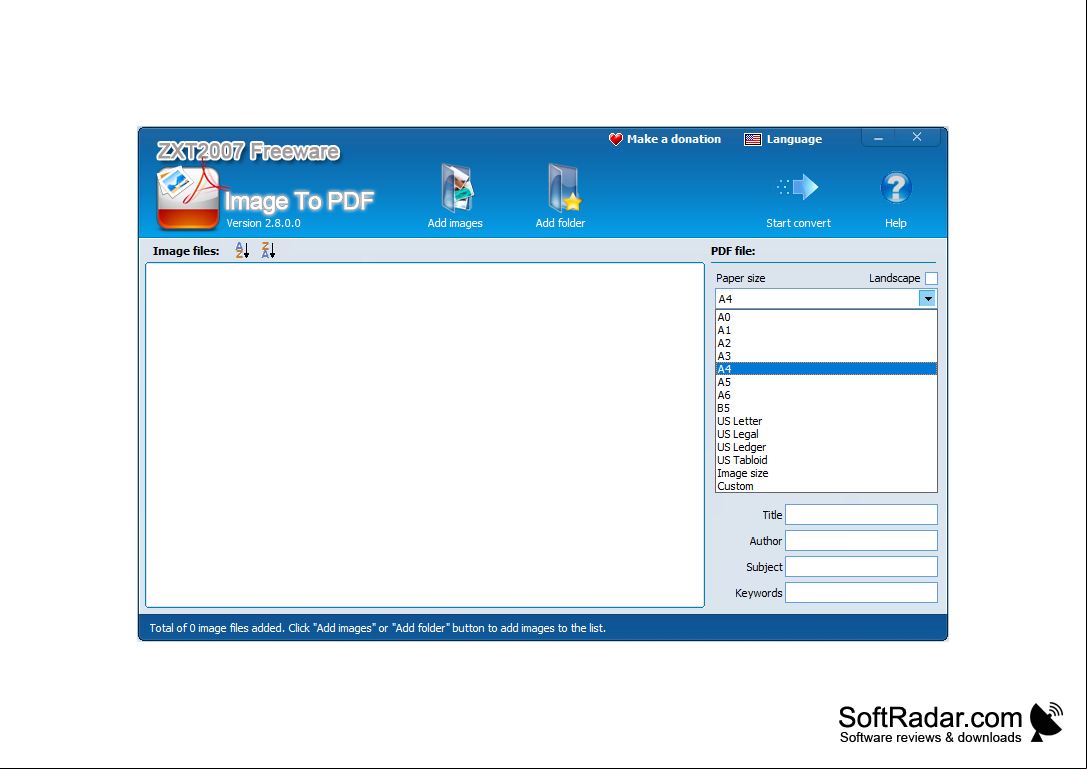
Task: Select A0 paper size option
Action: click(826, 317)
